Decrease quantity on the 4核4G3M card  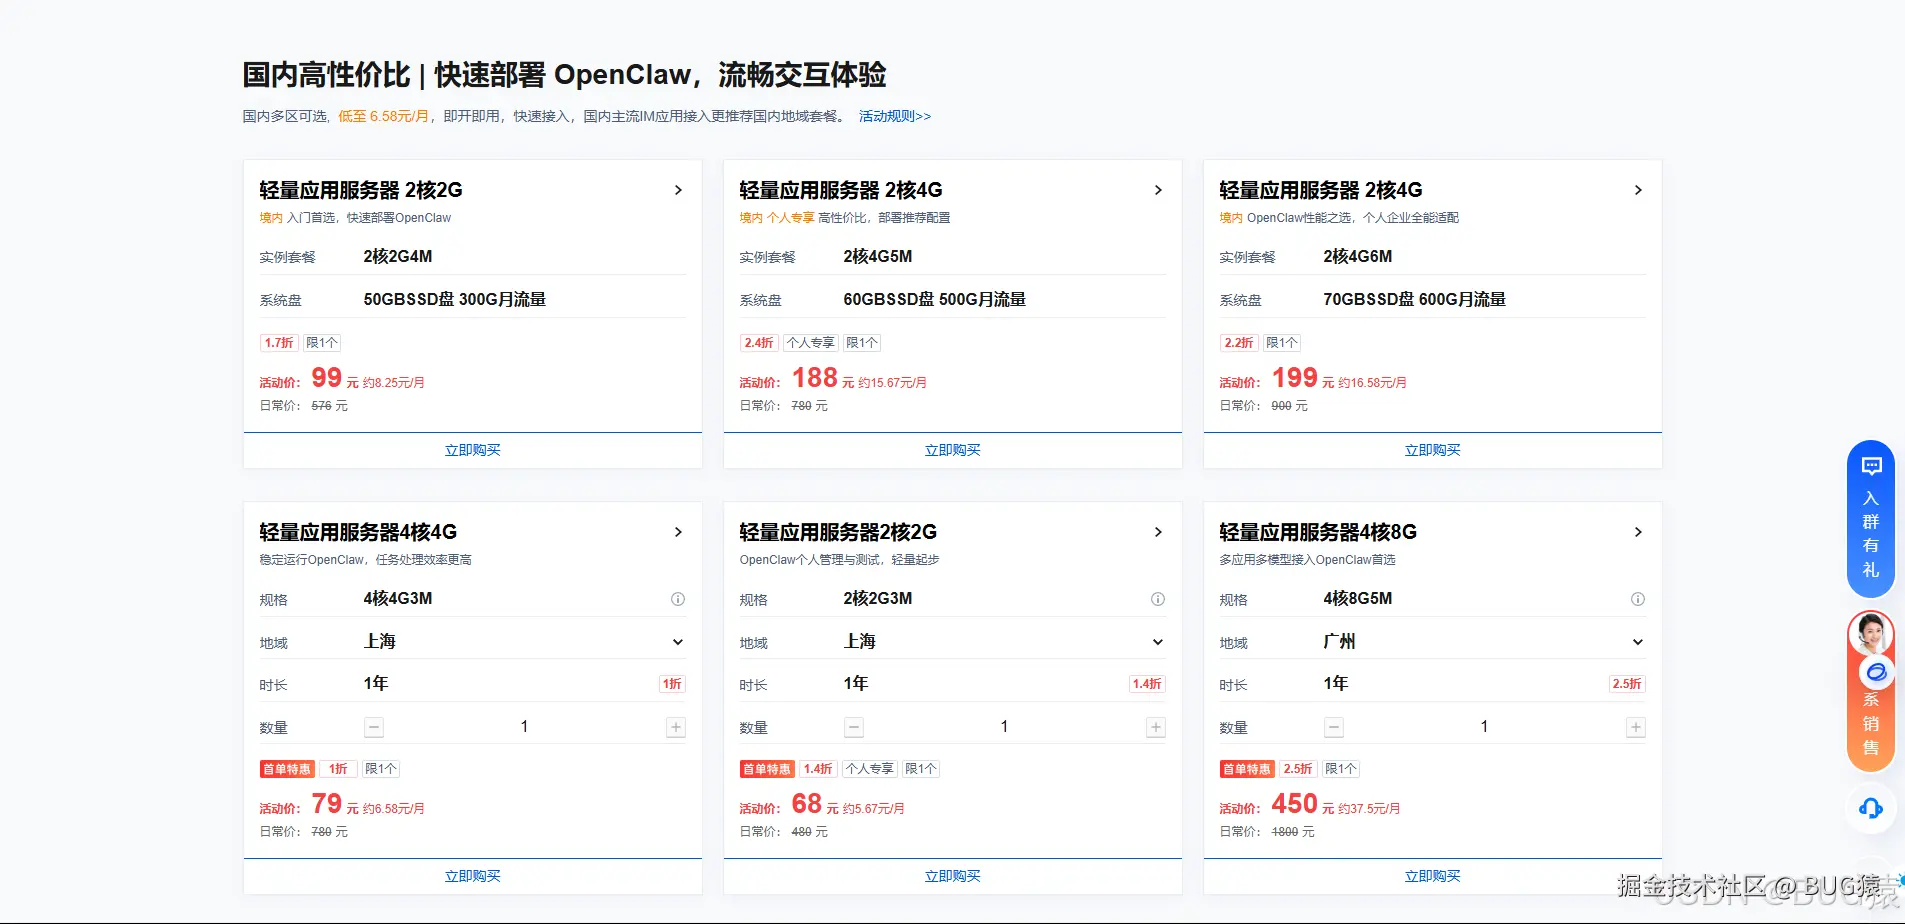(374, 727)
